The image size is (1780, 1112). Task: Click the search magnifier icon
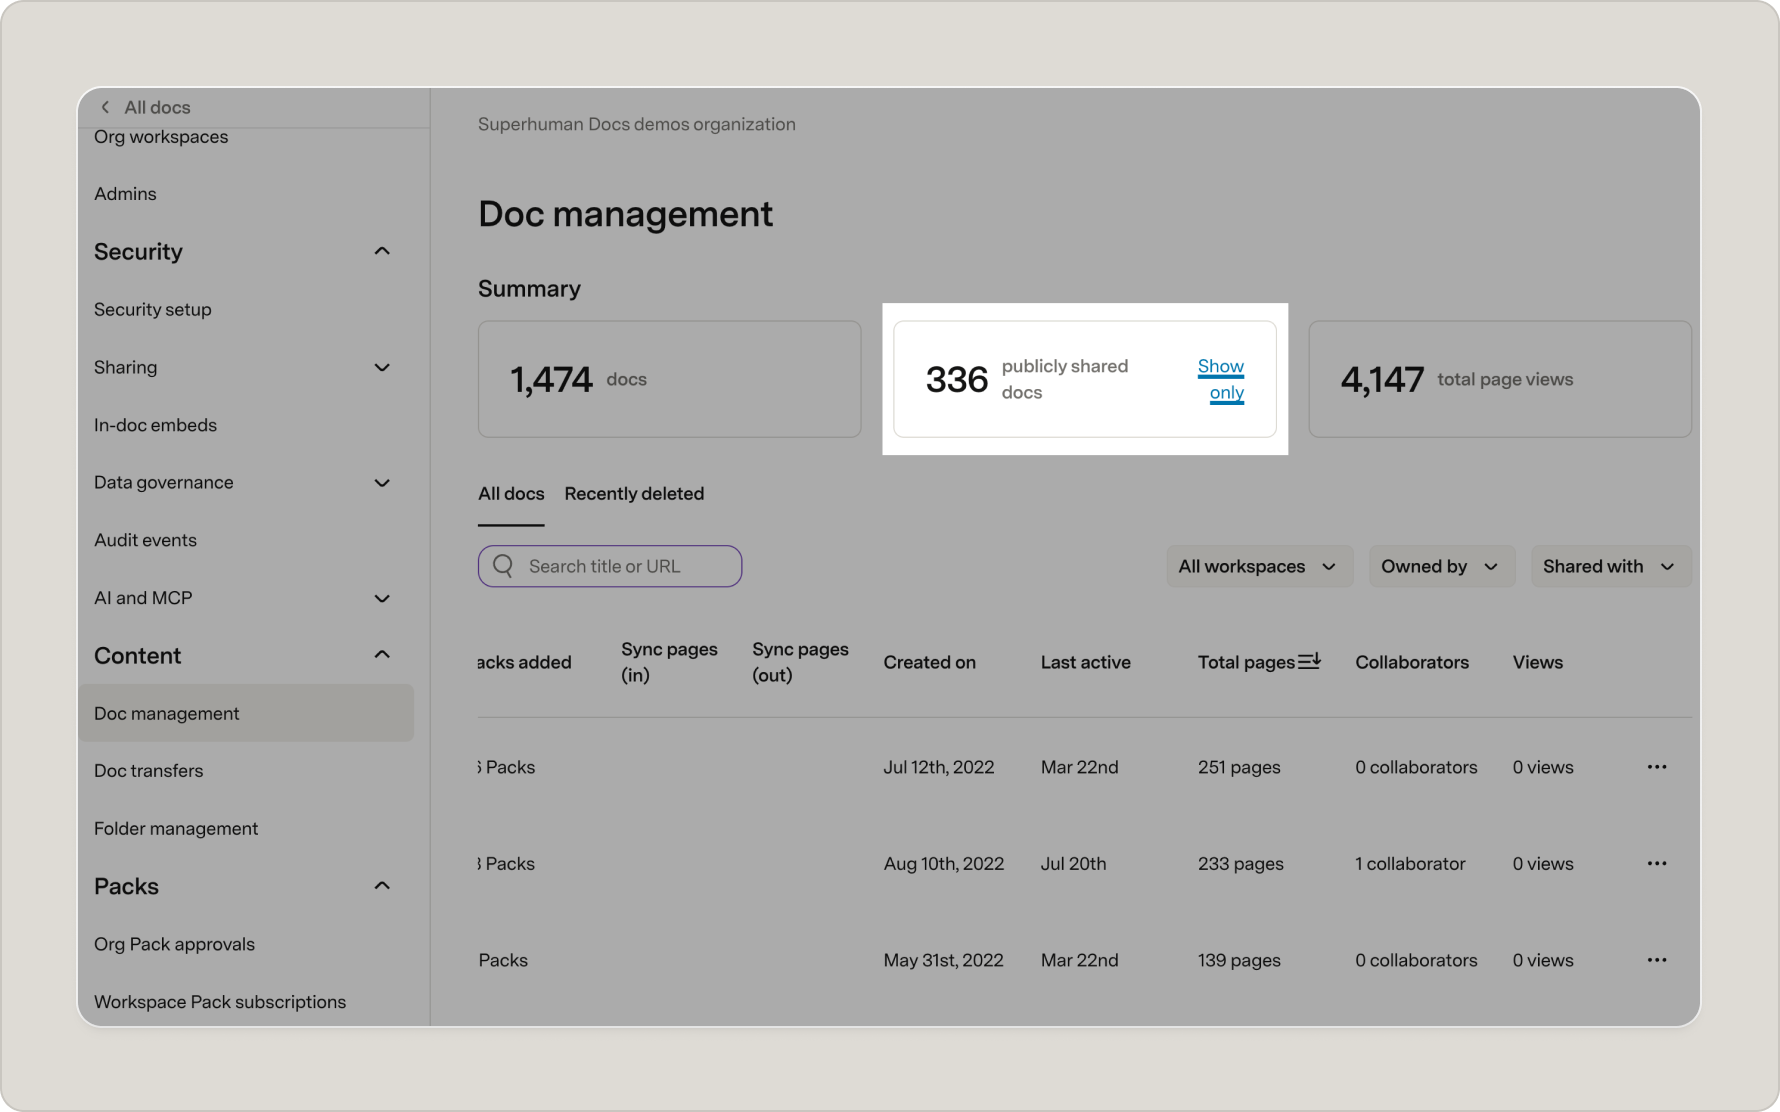pyautogui.click(x=503, y=566)
